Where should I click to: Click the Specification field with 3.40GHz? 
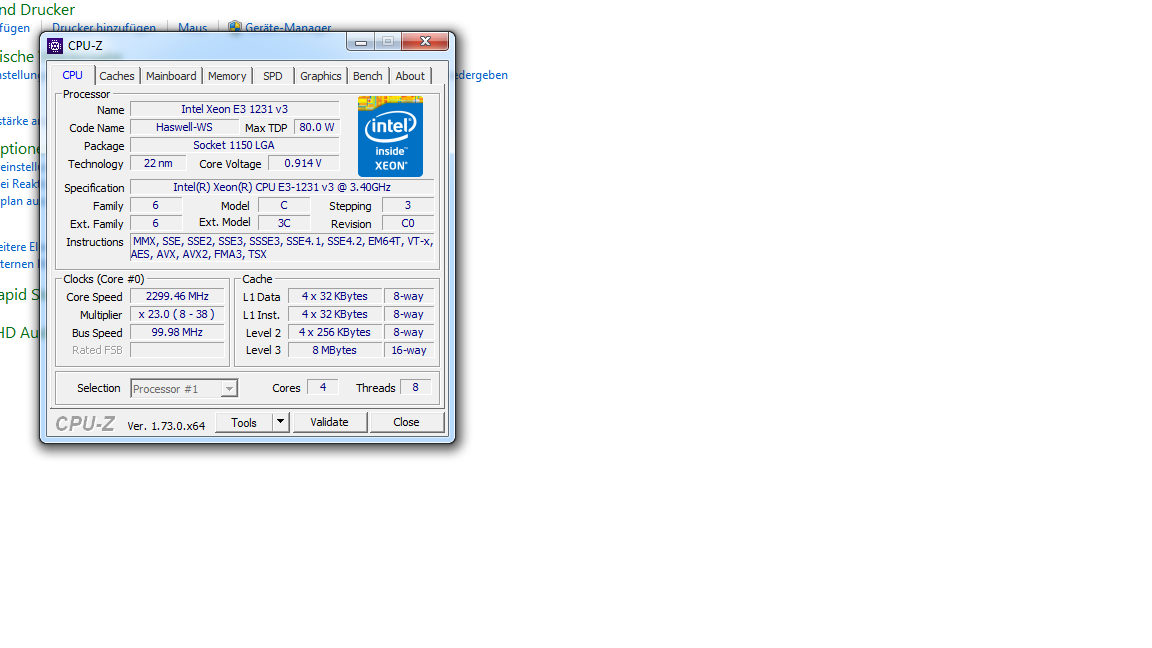tap(282, 187)
